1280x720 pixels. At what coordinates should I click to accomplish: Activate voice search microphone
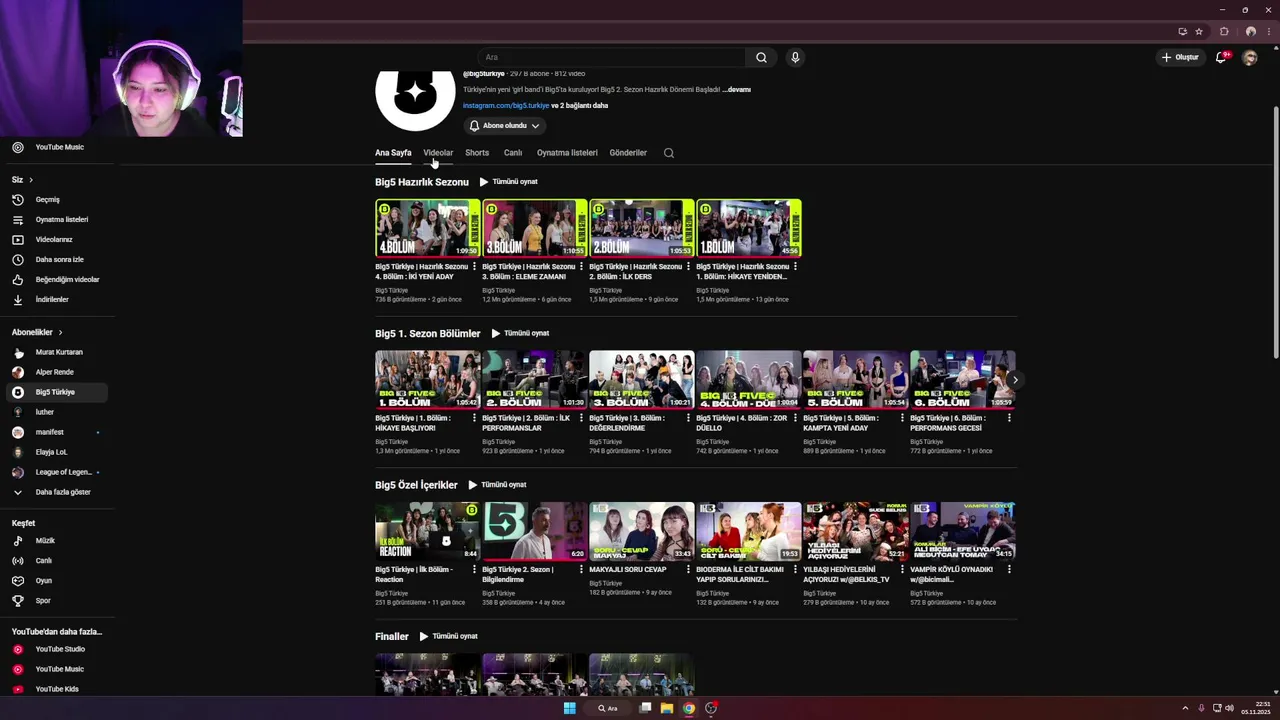795,57
